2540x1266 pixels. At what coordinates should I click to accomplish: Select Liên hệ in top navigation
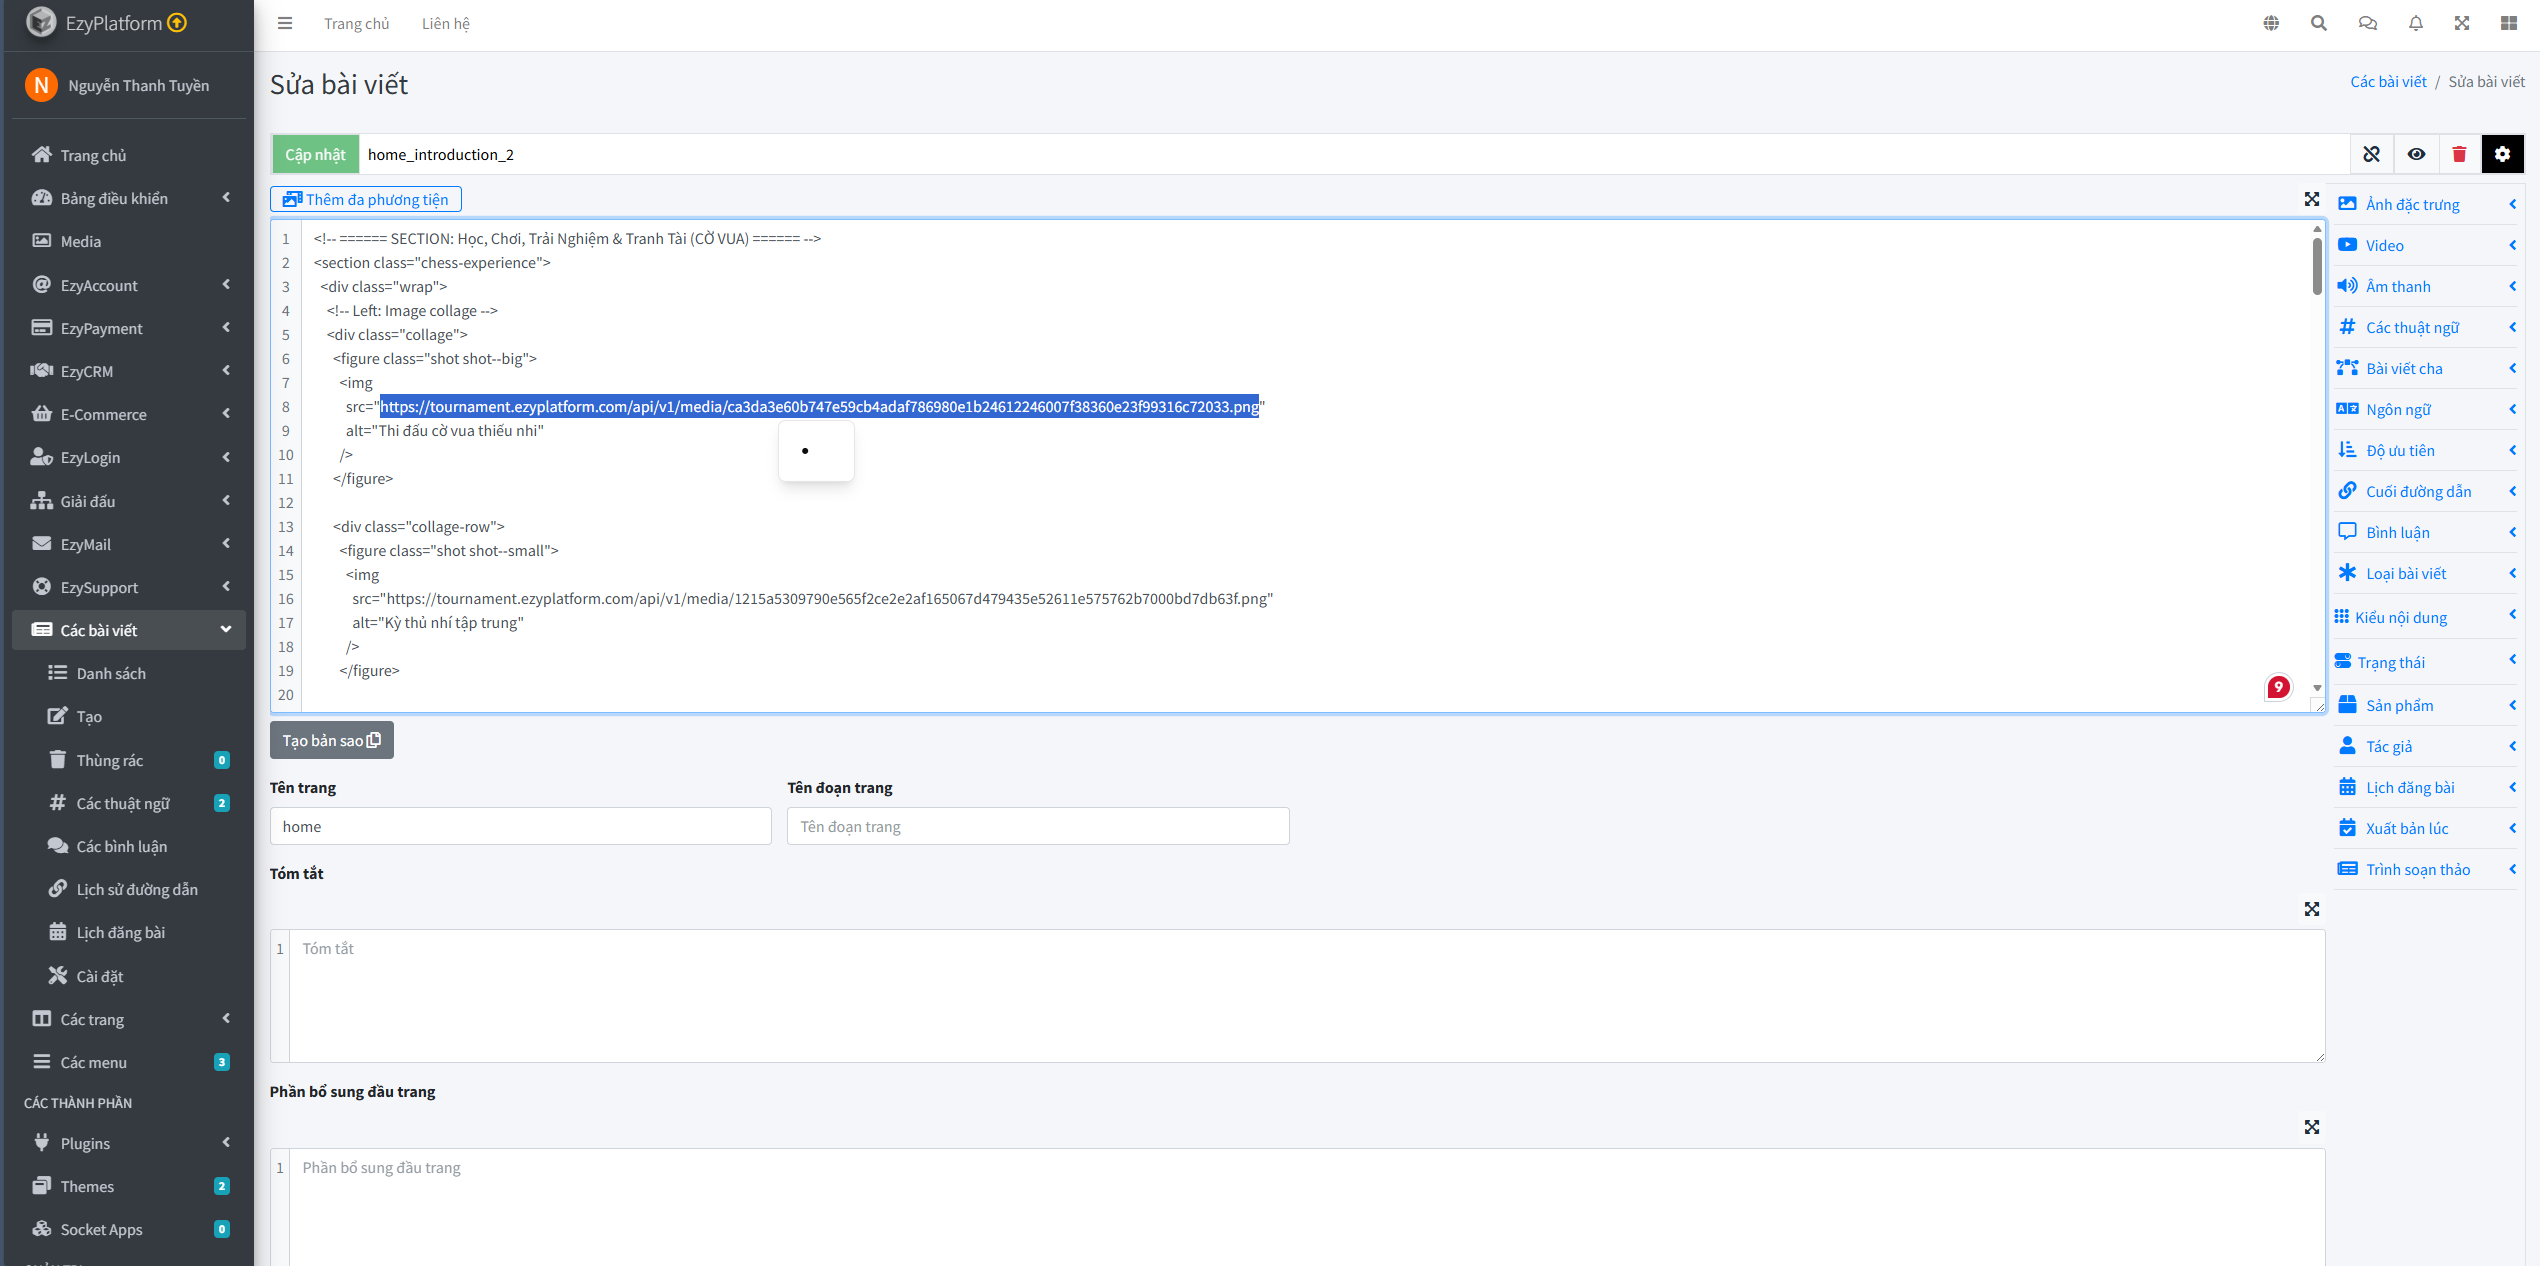tap(445, 23)
